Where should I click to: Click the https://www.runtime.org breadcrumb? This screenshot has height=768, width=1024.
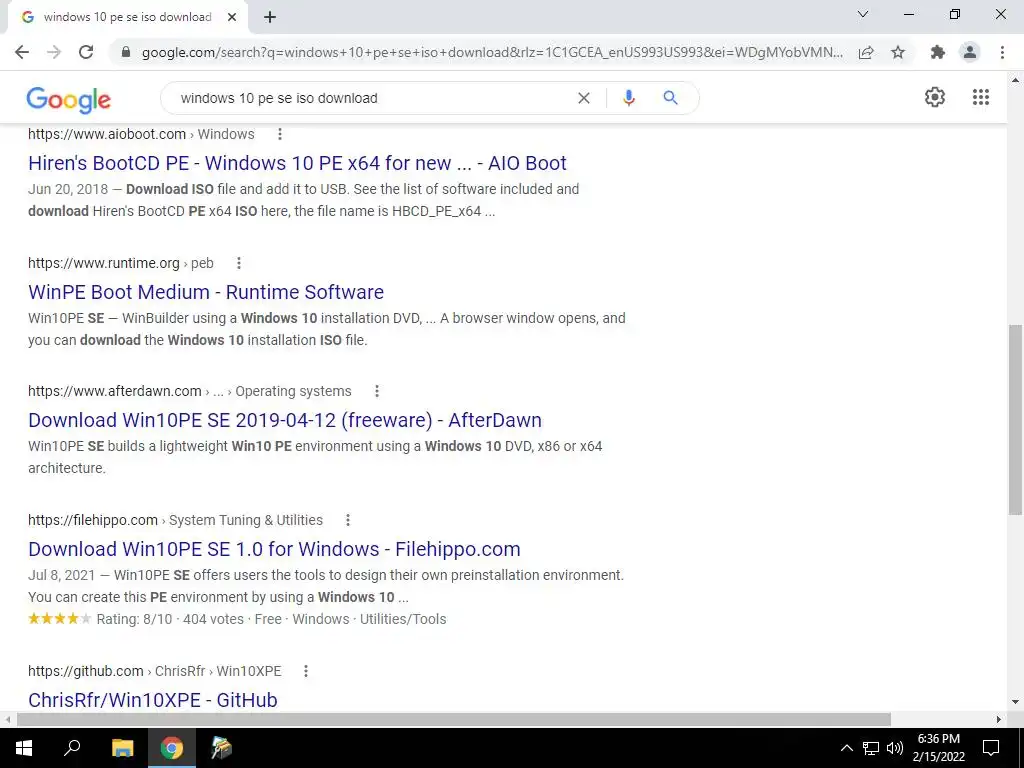click(104, 263)
